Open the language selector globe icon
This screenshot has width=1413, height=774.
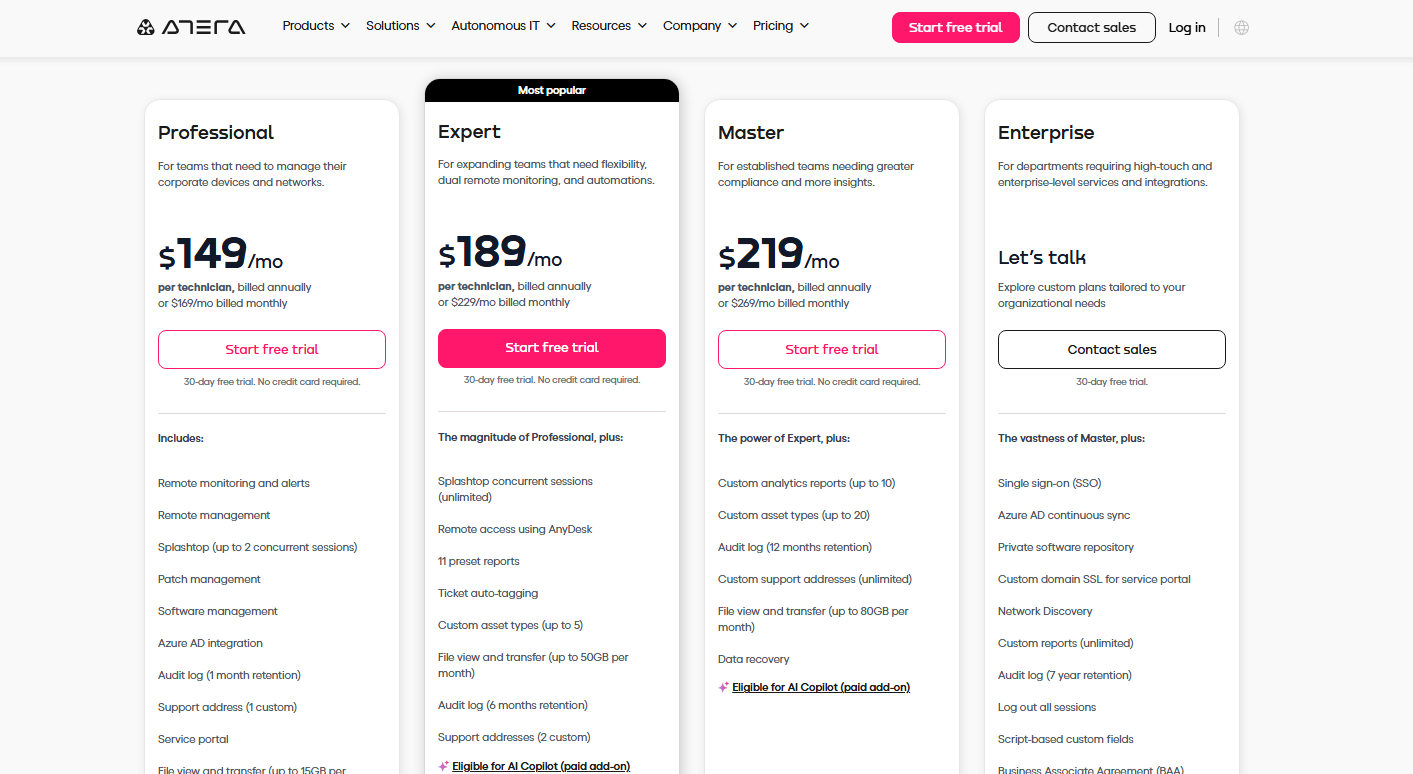click(x=1240, y=27)
